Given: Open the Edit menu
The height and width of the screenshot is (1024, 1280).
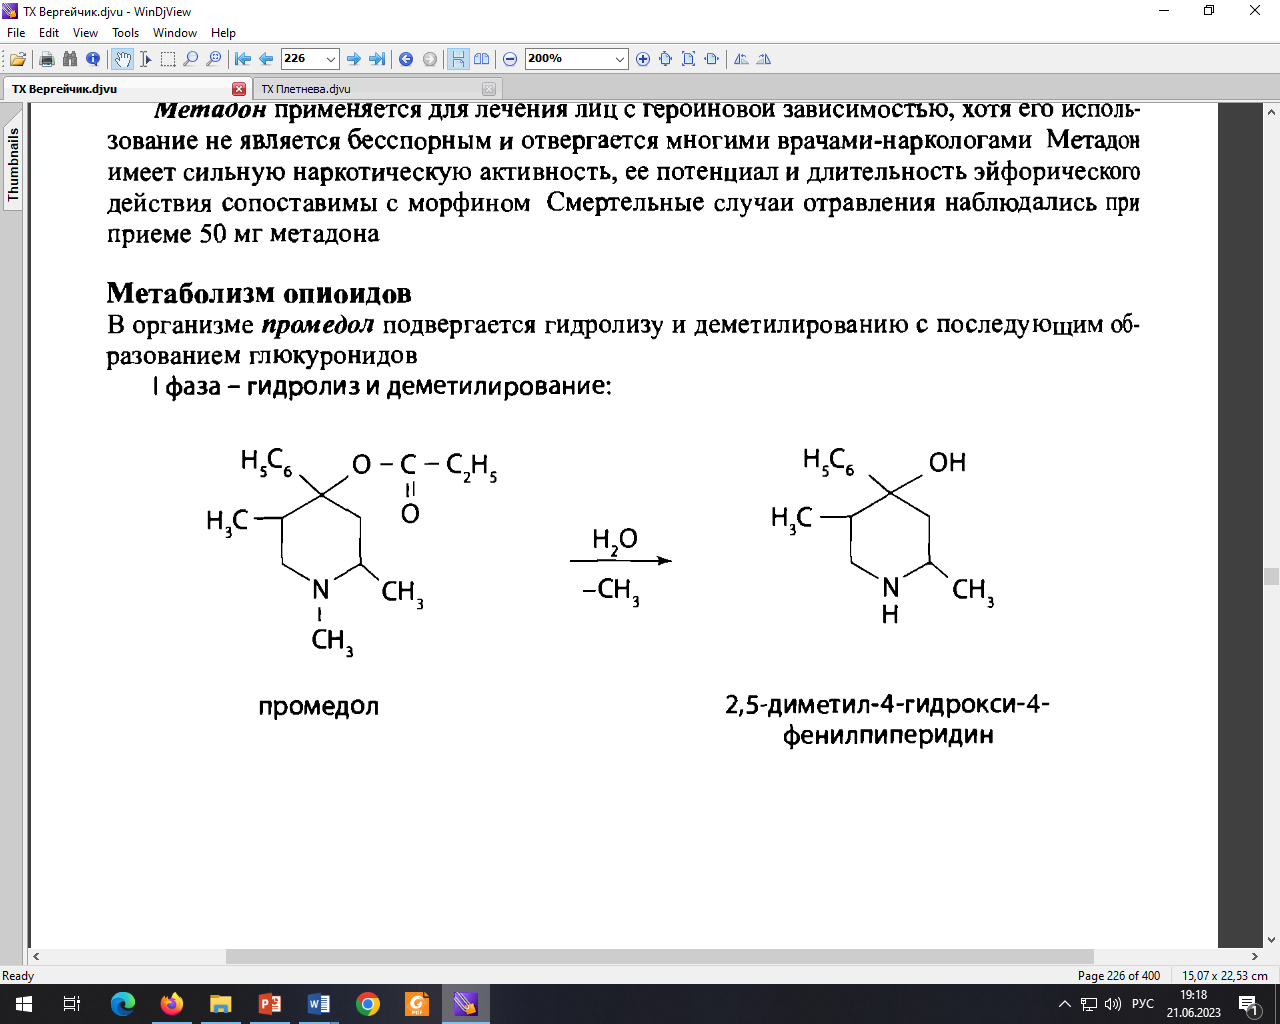Looking at the screenshot, I should click(x=49, y=33).
